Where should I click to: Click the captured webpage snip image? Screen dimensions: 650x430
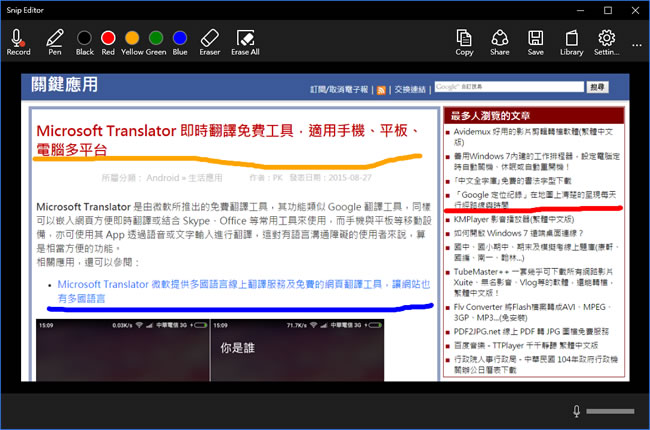tap(325, 227)
